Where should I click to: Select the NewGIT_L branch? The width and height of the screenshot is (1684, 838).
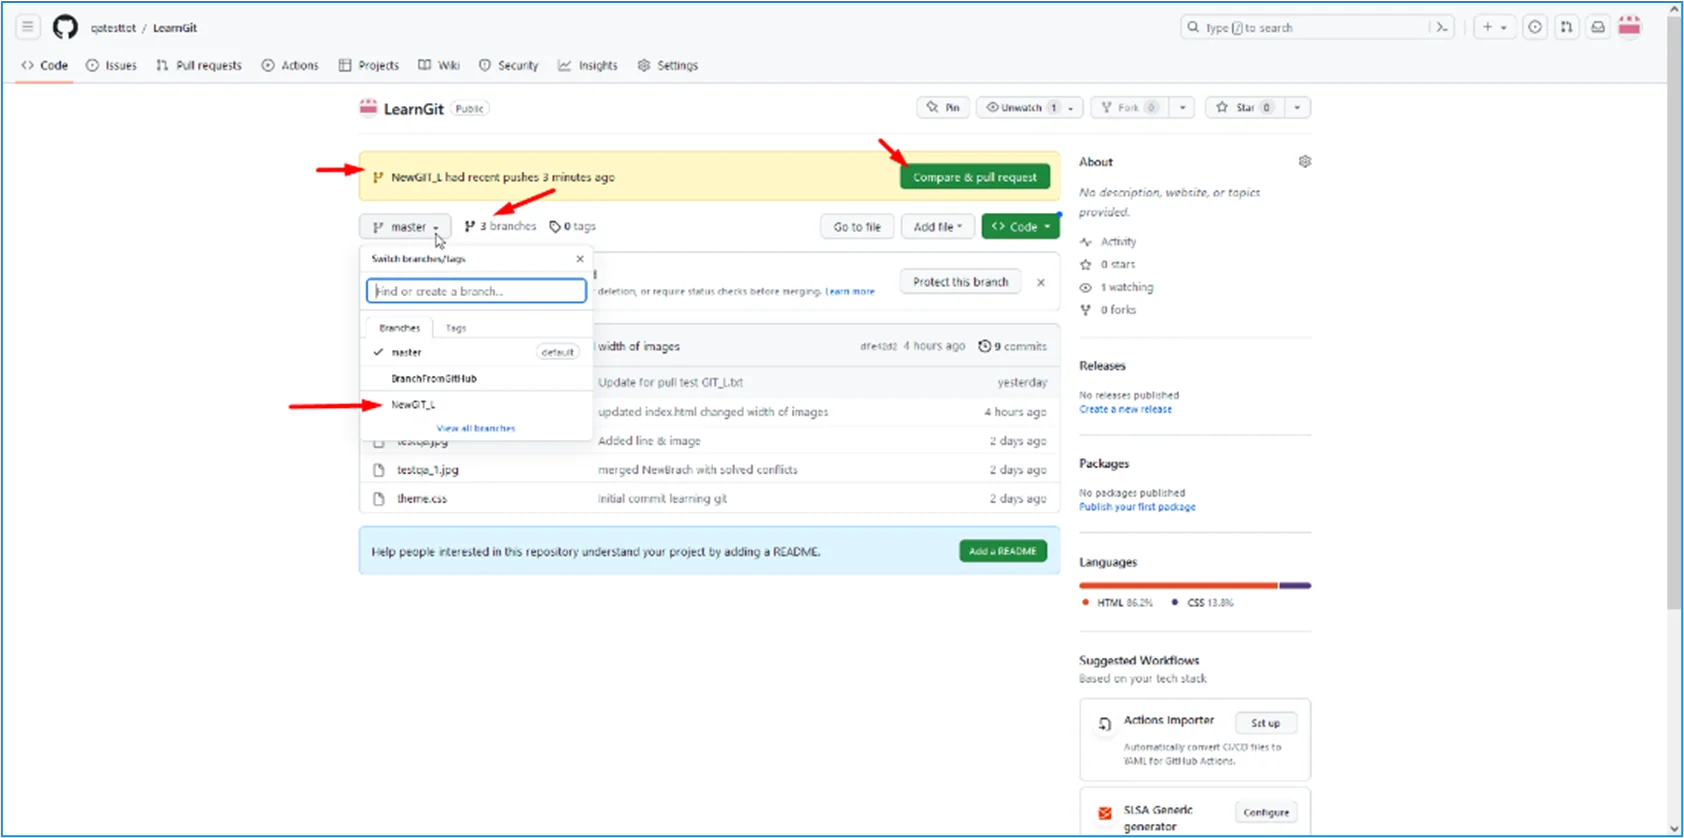pos(413,405)
